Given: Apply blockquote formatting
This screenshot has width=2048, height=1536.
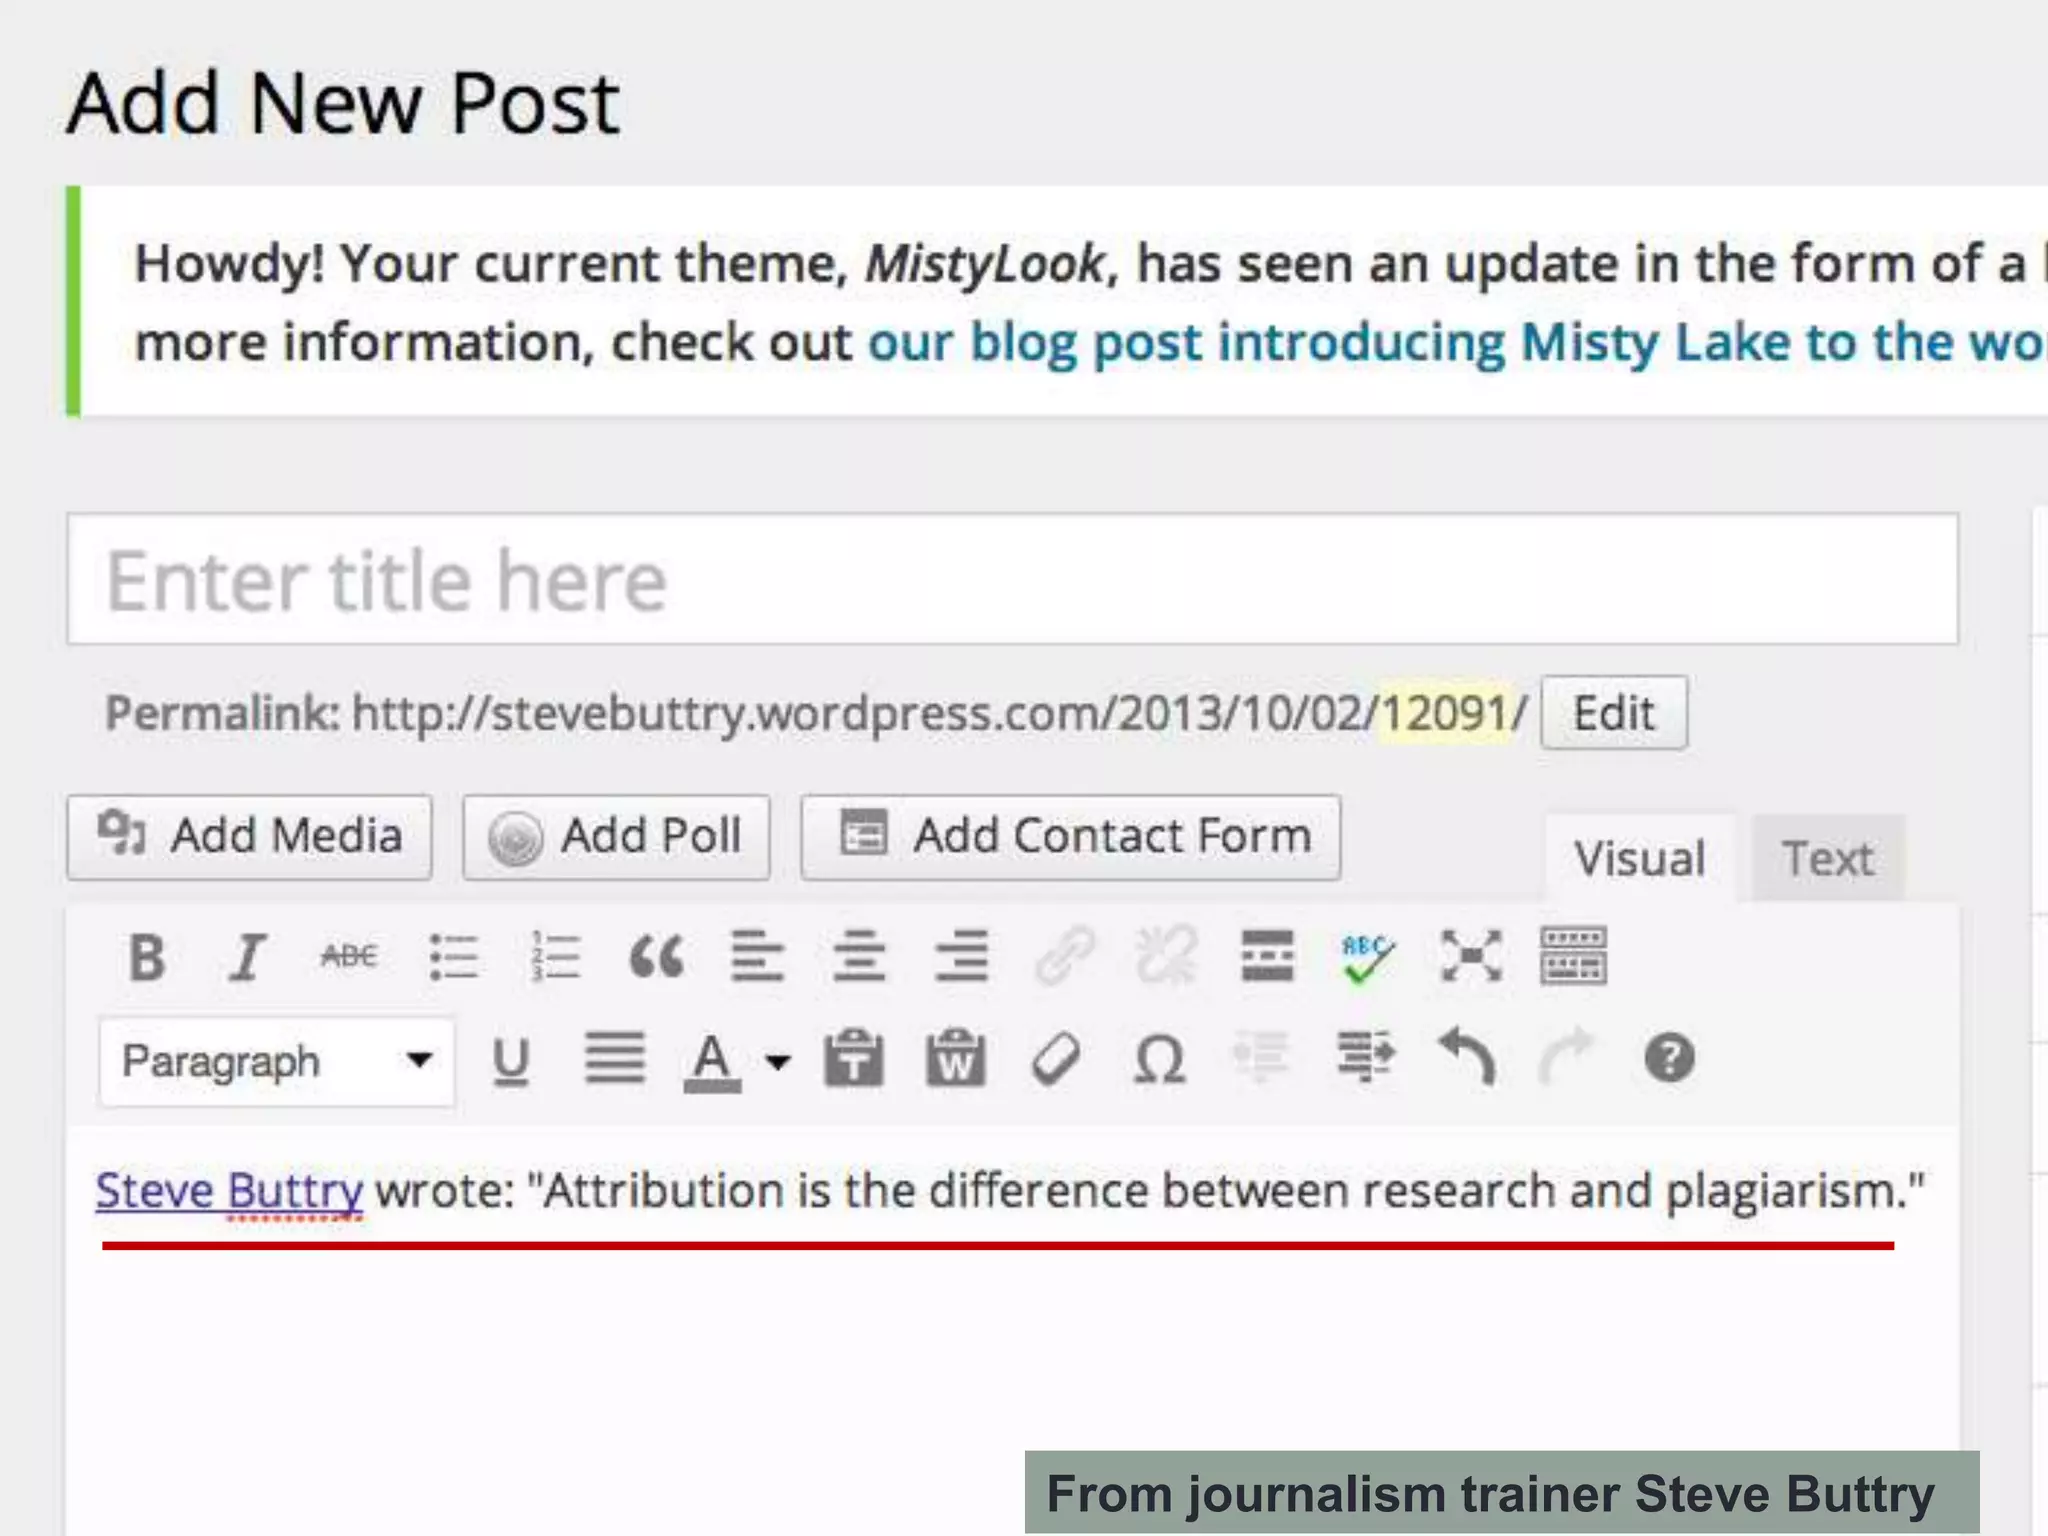Looking at the screenshot, I should [656, 957].
